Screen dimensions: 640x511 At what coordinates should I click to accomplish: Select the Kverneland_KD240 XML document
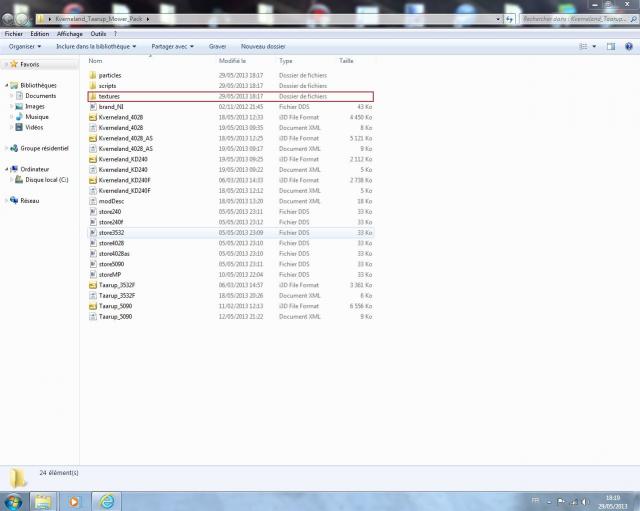231,169
